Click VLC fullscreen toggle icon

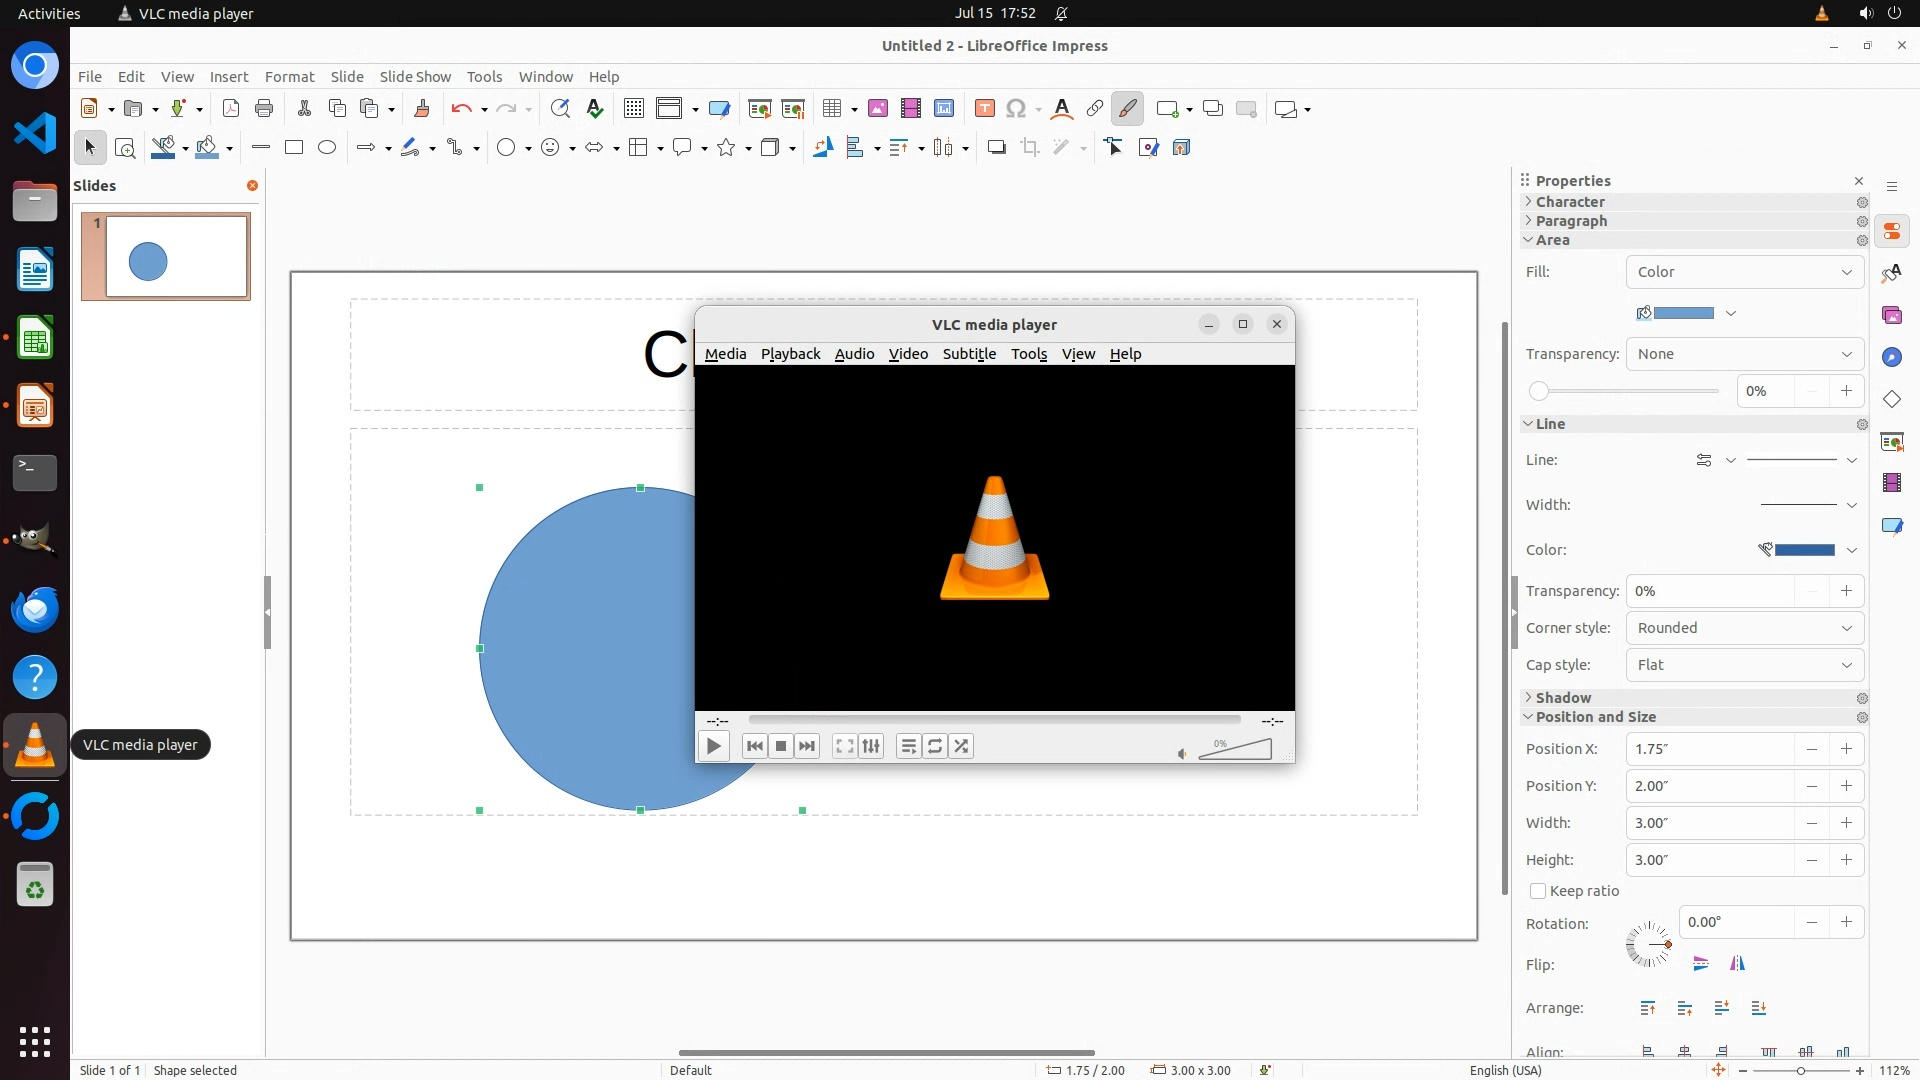point(845,746)
